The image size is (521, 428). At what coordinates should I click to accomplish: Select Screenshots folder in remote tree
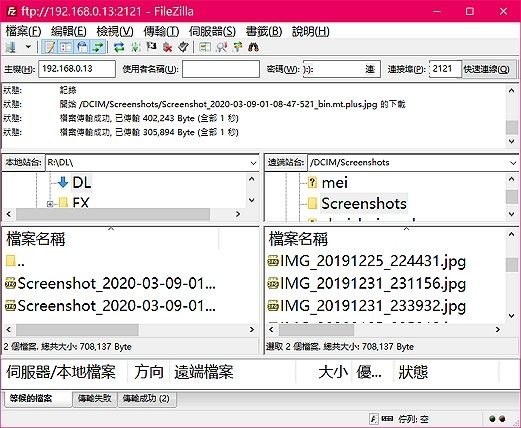[x=364, y=203]
